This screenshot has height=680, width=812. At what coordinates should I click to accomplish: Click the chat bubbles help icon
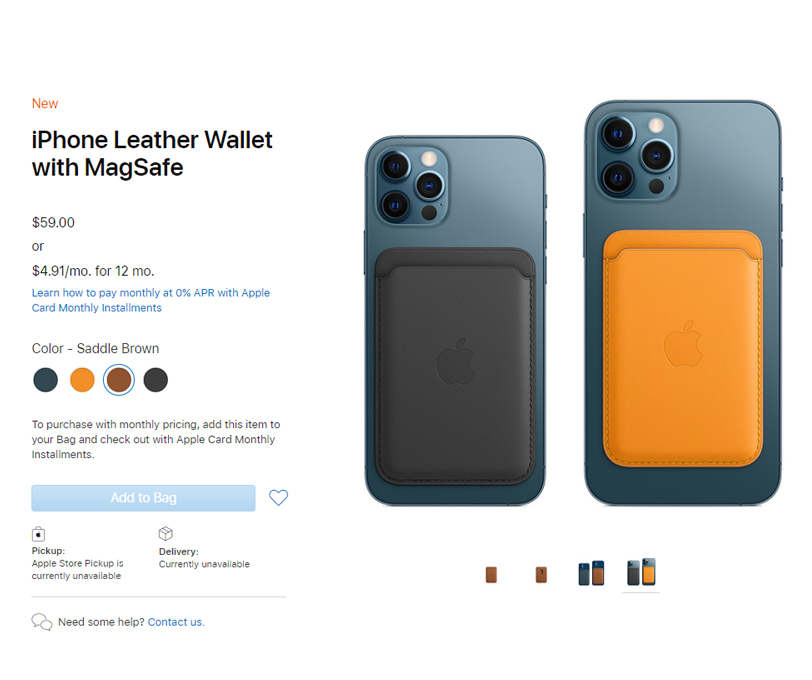42,621
